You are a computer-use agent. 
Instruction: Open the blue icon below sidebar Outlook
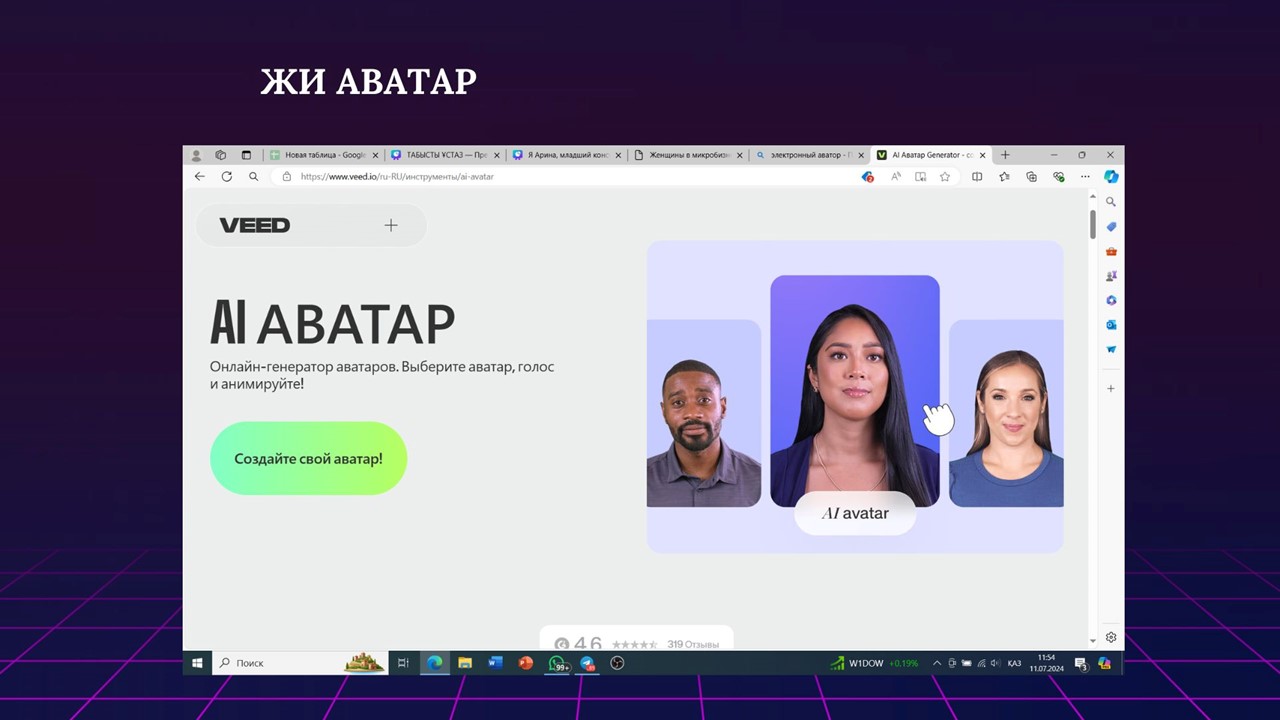[x=1111, y=349]
